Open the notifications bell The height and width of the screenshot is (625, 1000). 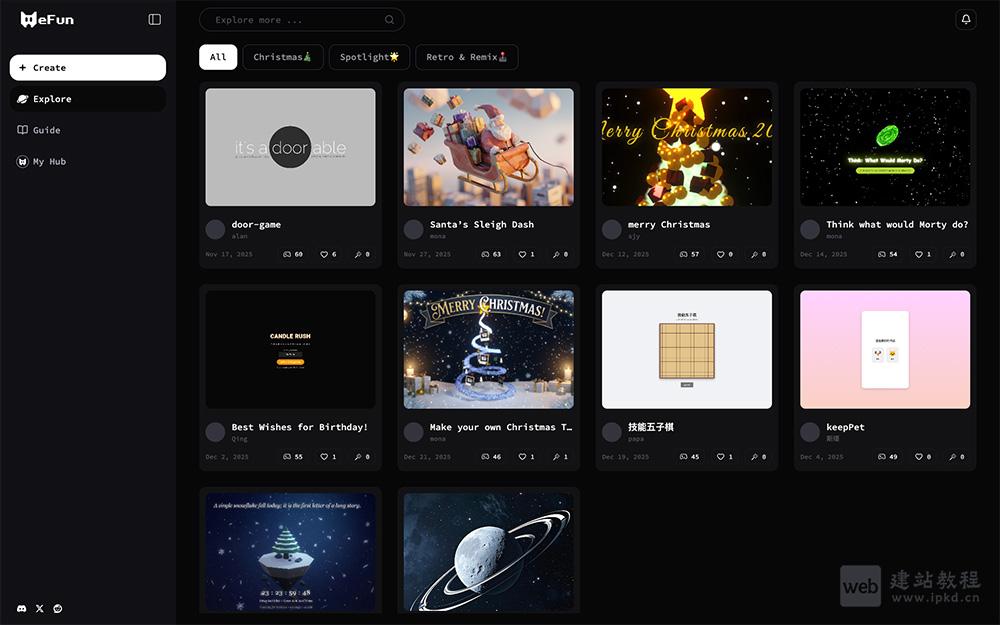coord(965,19)
